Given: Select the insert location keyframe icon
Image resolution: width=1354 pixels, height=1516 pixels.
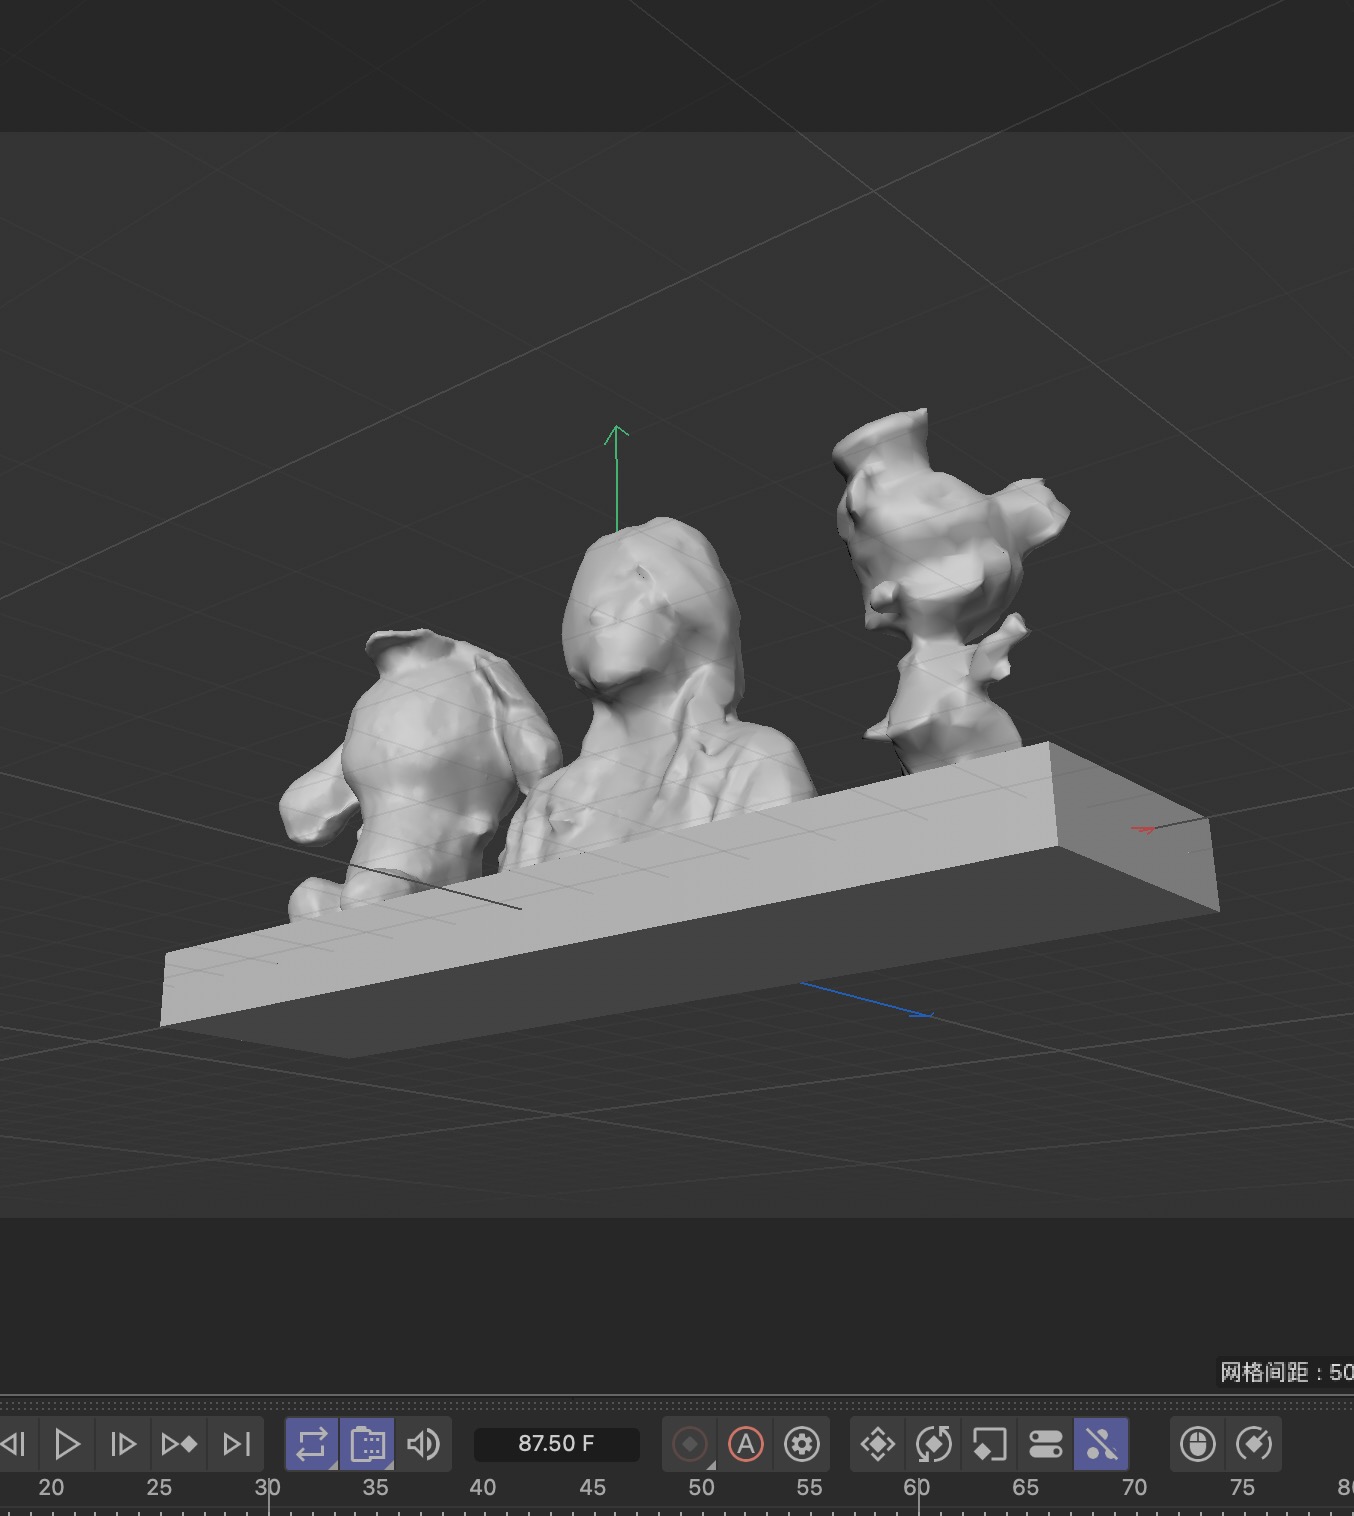Looking at the screenshot, I should click(x=877, y=1444).
